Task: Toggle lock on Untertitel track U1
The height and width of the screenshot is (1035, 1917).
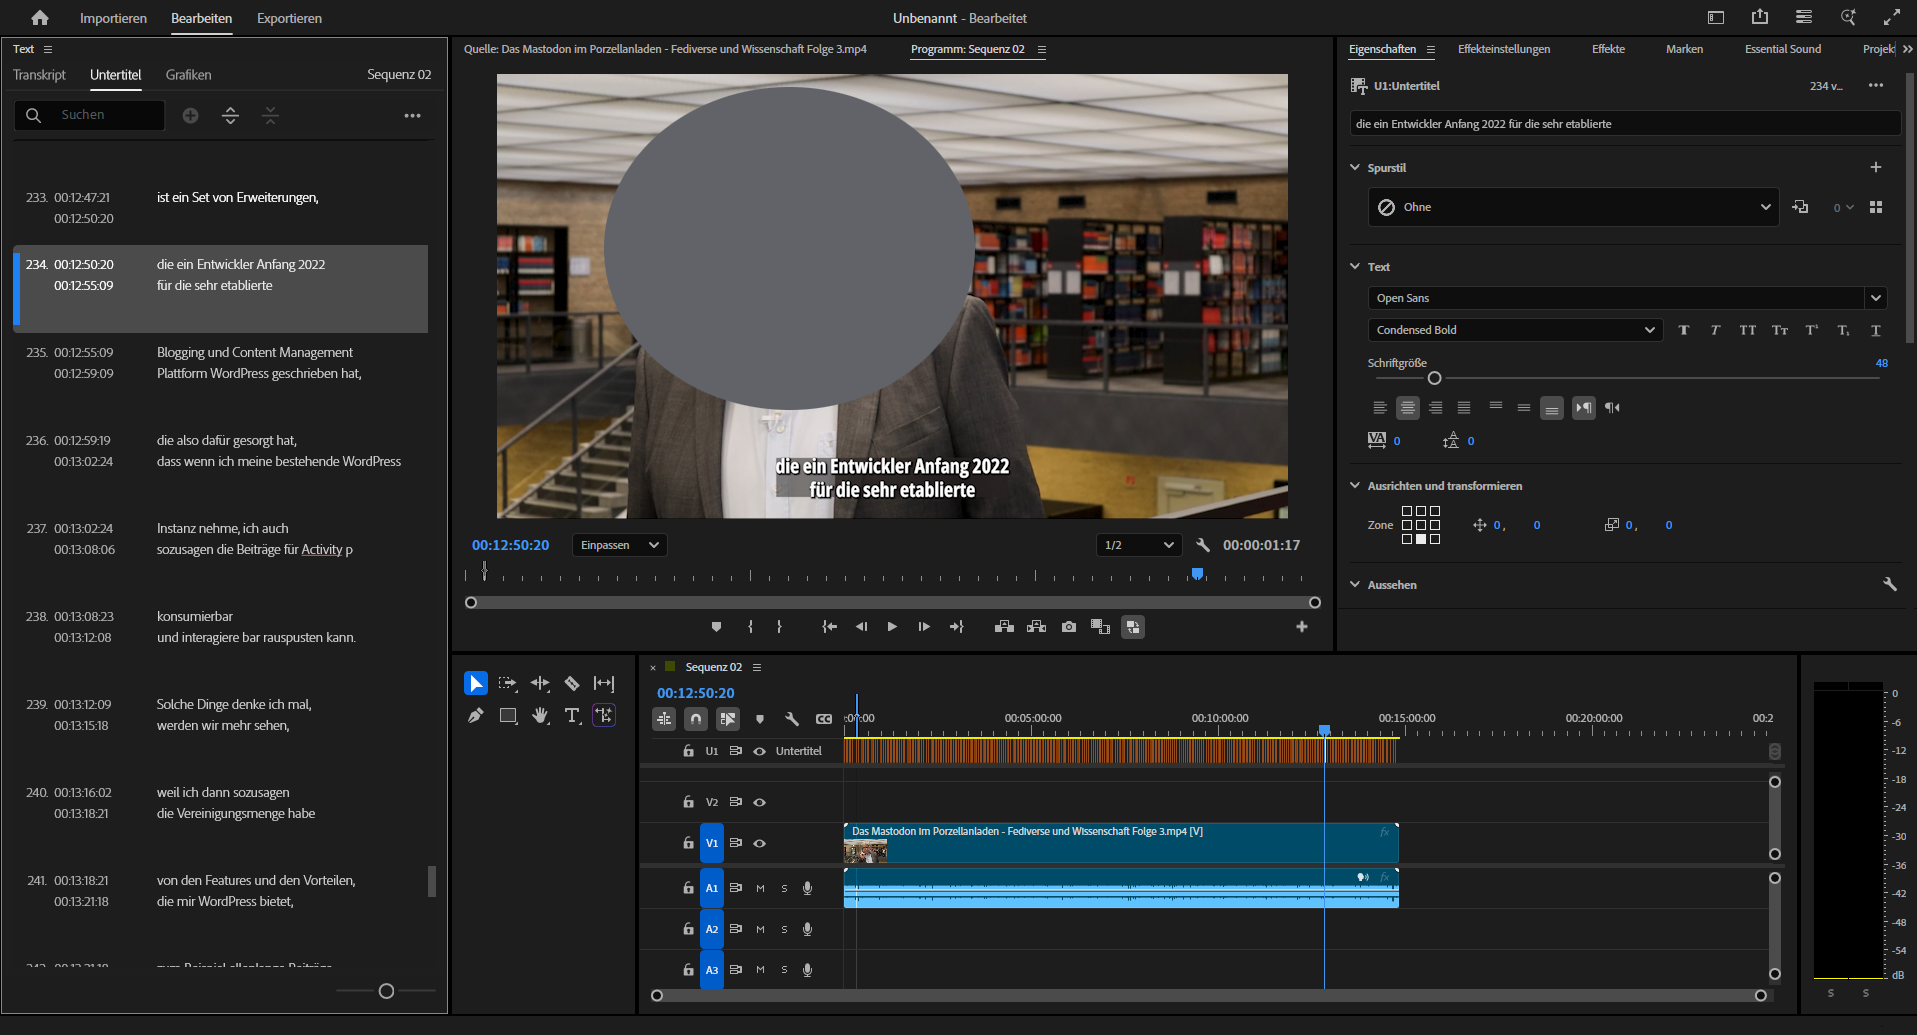Action: (688, 751)
